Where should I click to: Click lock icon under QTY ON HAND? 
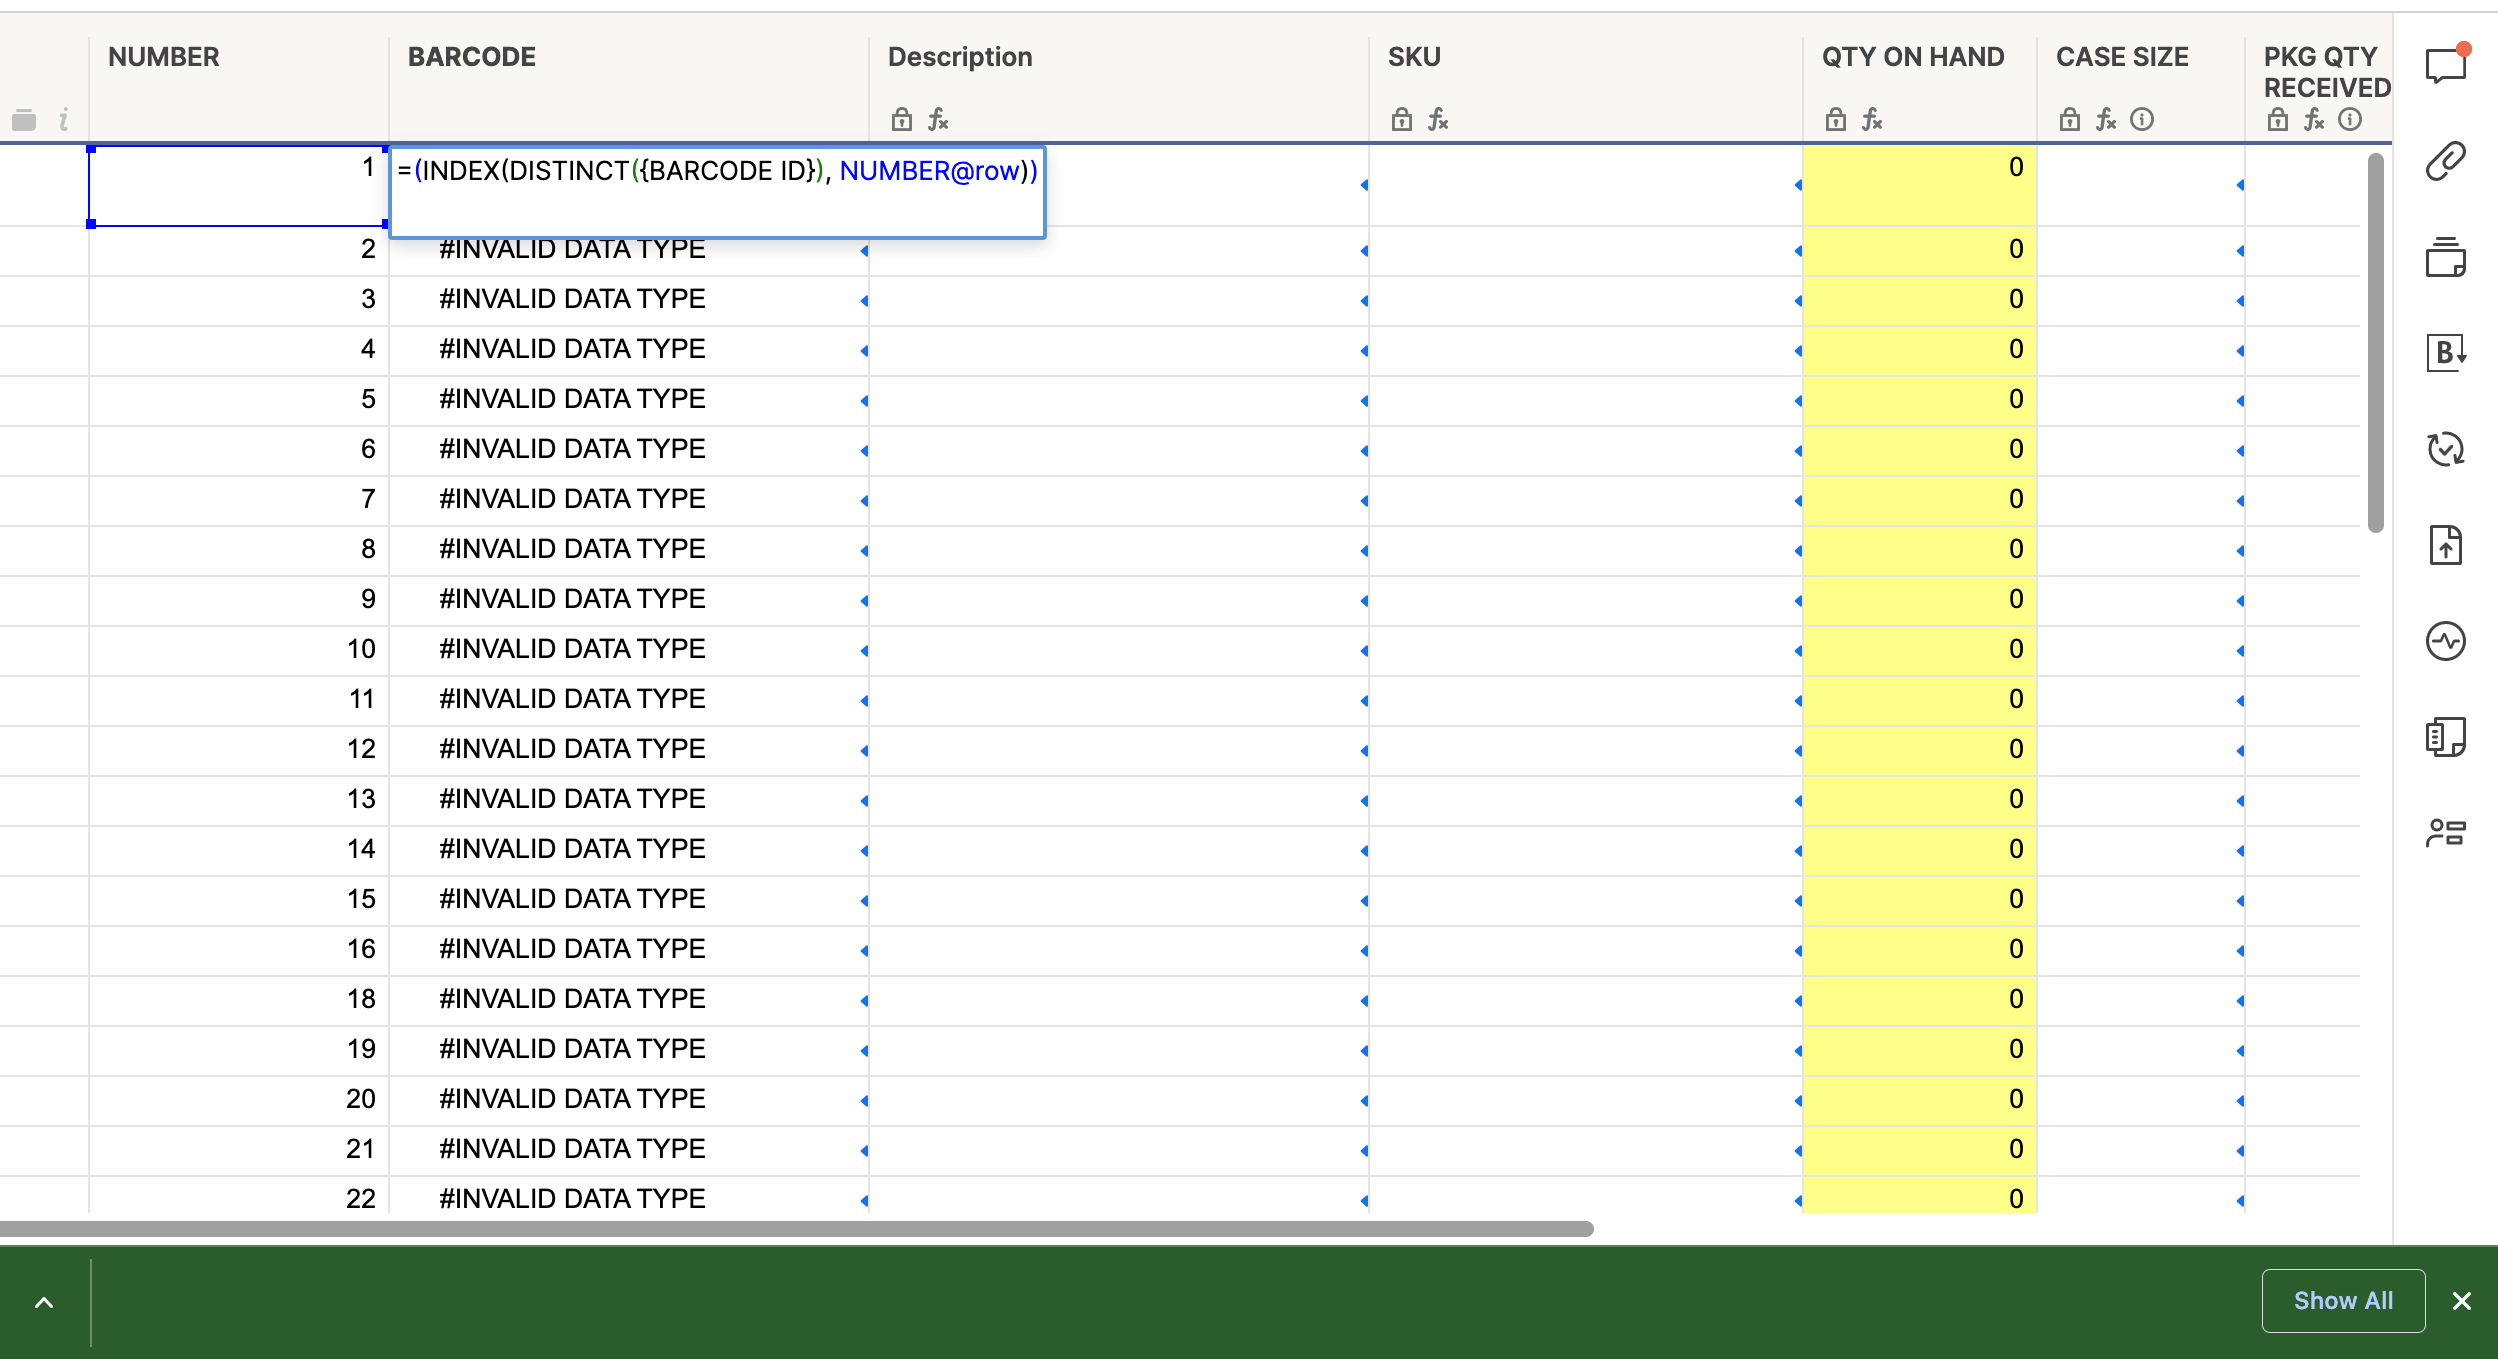point(1836,120)
